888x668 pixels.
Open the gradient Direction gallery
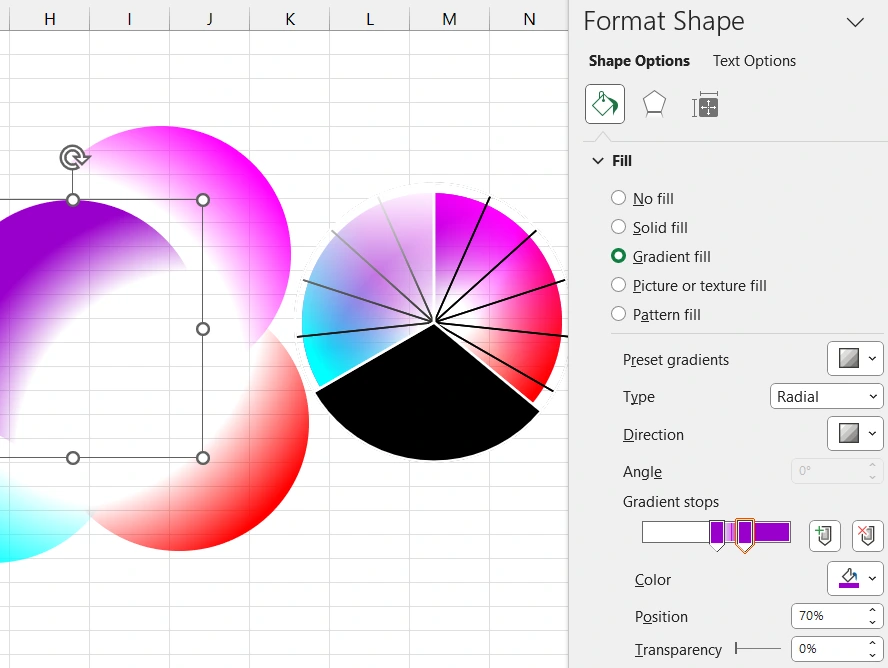tap(855, 433)
